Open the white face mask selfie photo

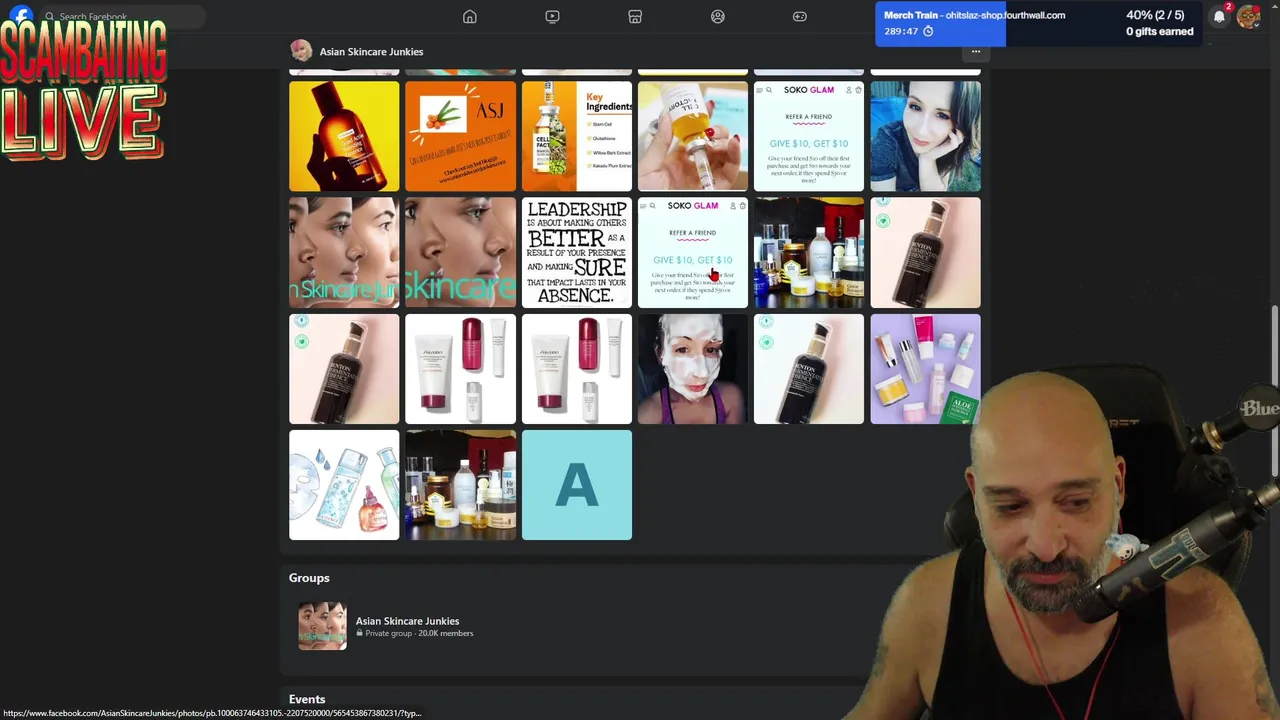click(x=693, y=369)
